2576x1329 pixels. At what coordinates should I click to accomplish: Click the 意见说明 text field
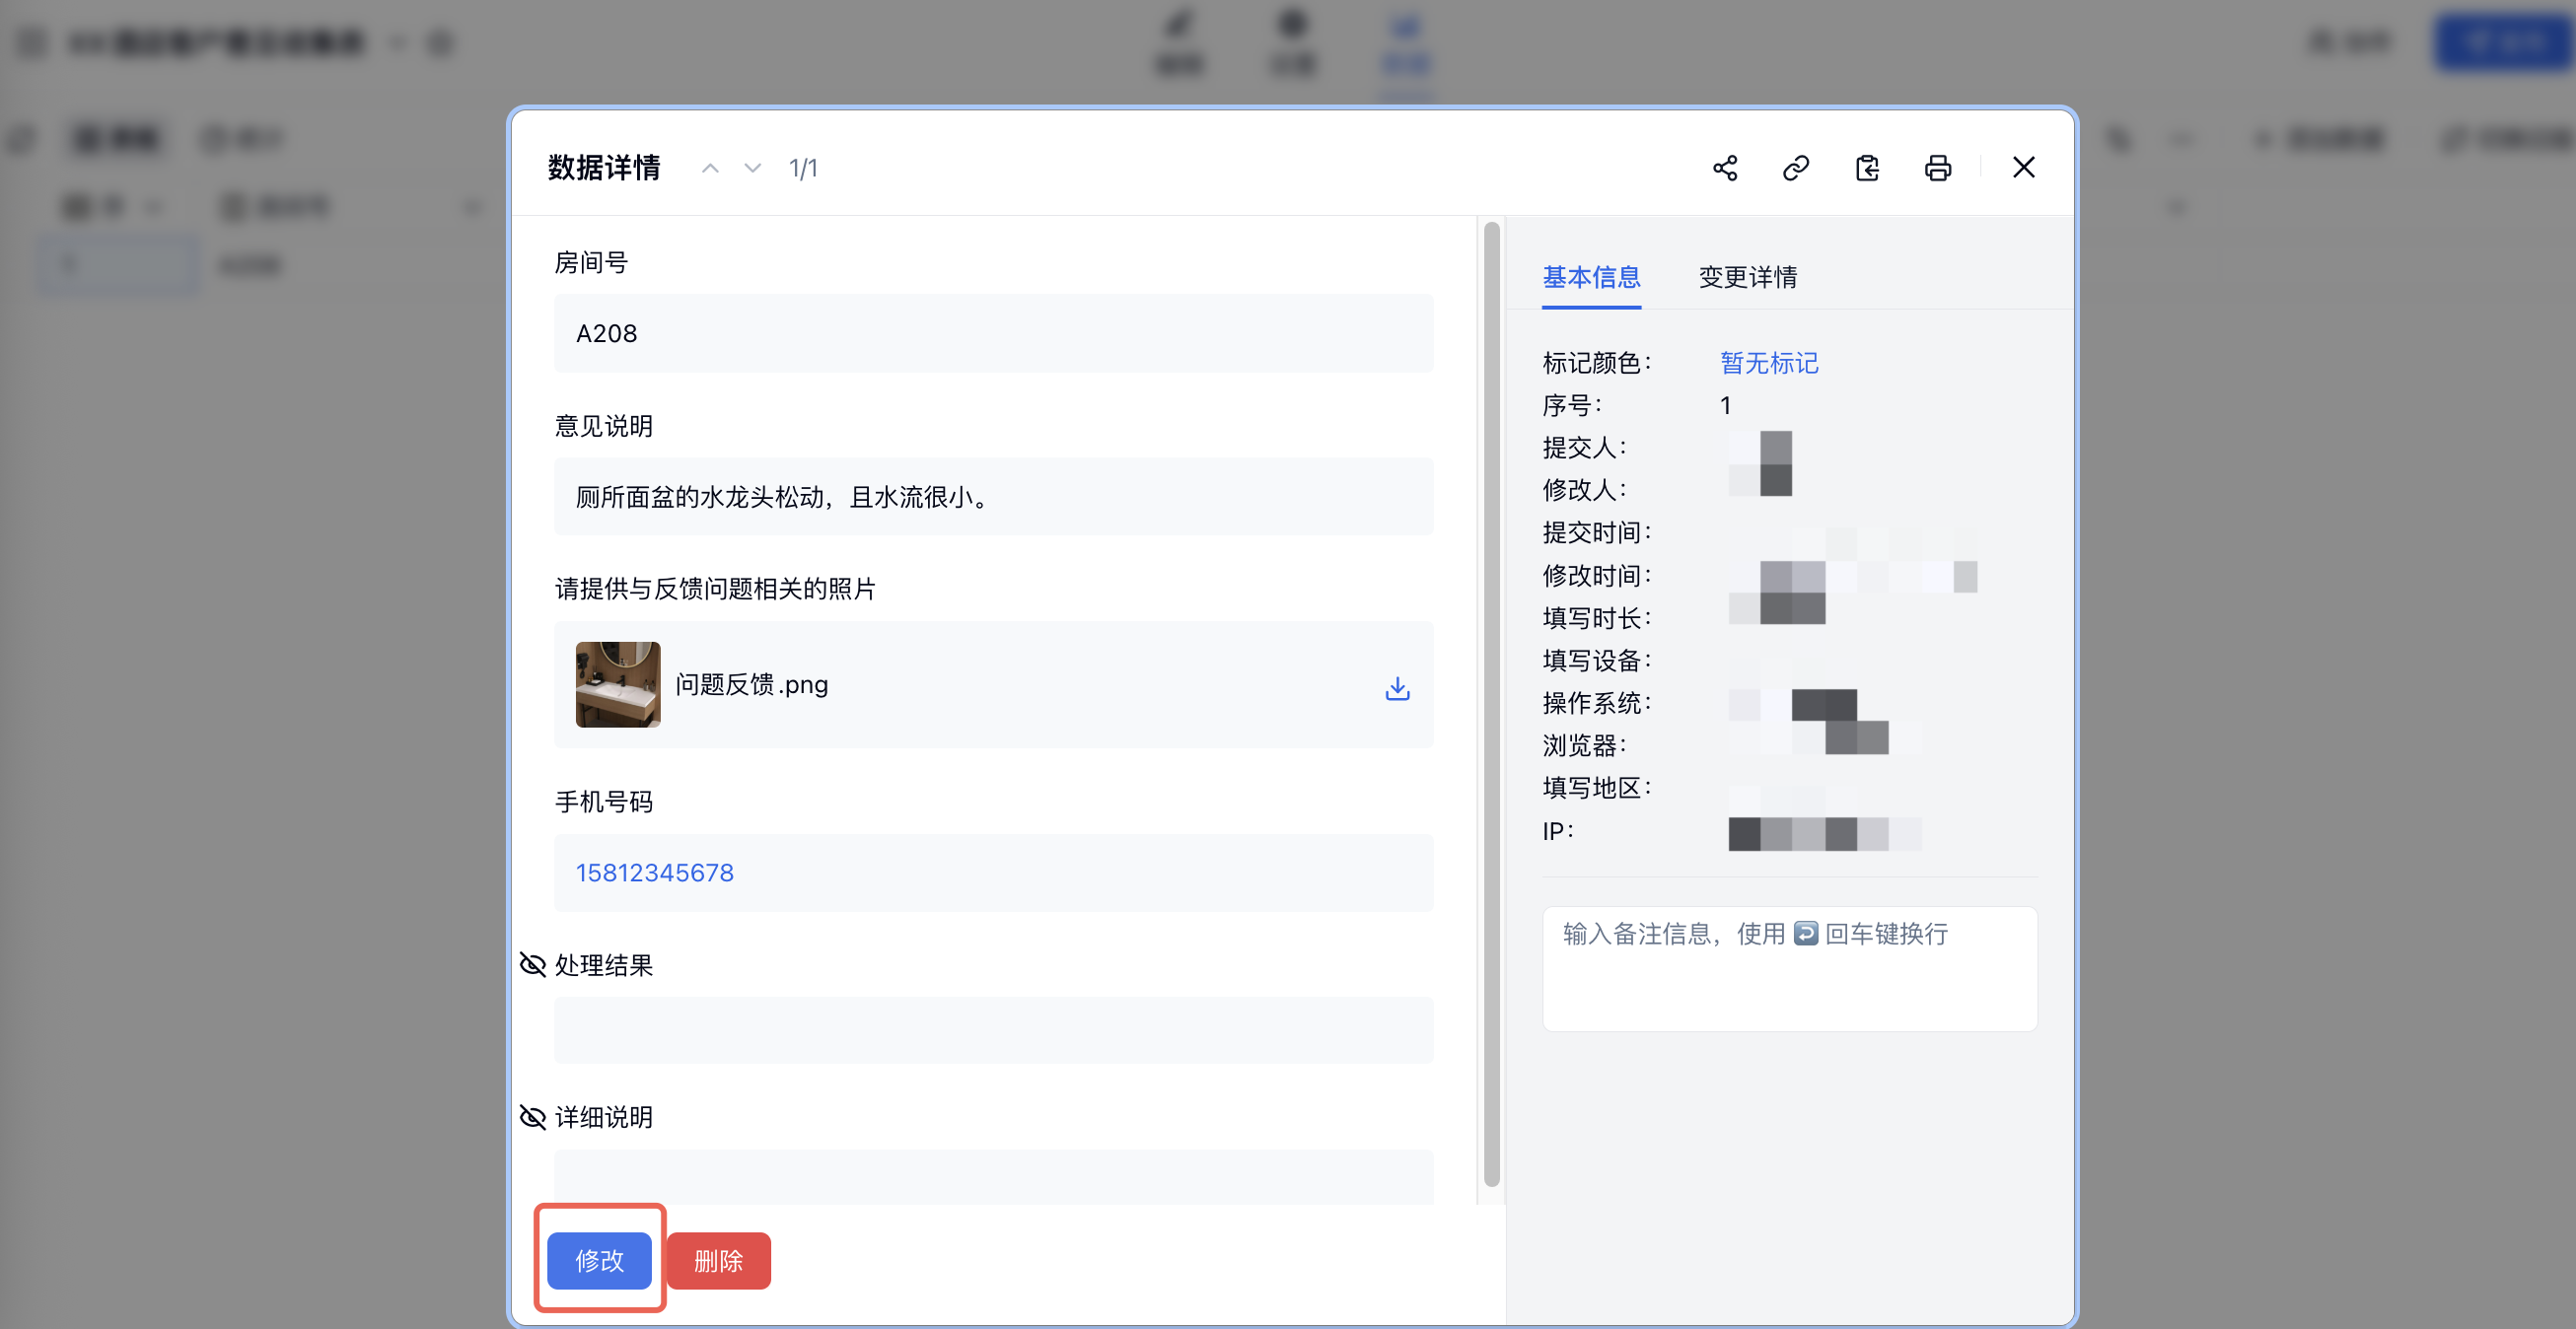pos(994,496)
